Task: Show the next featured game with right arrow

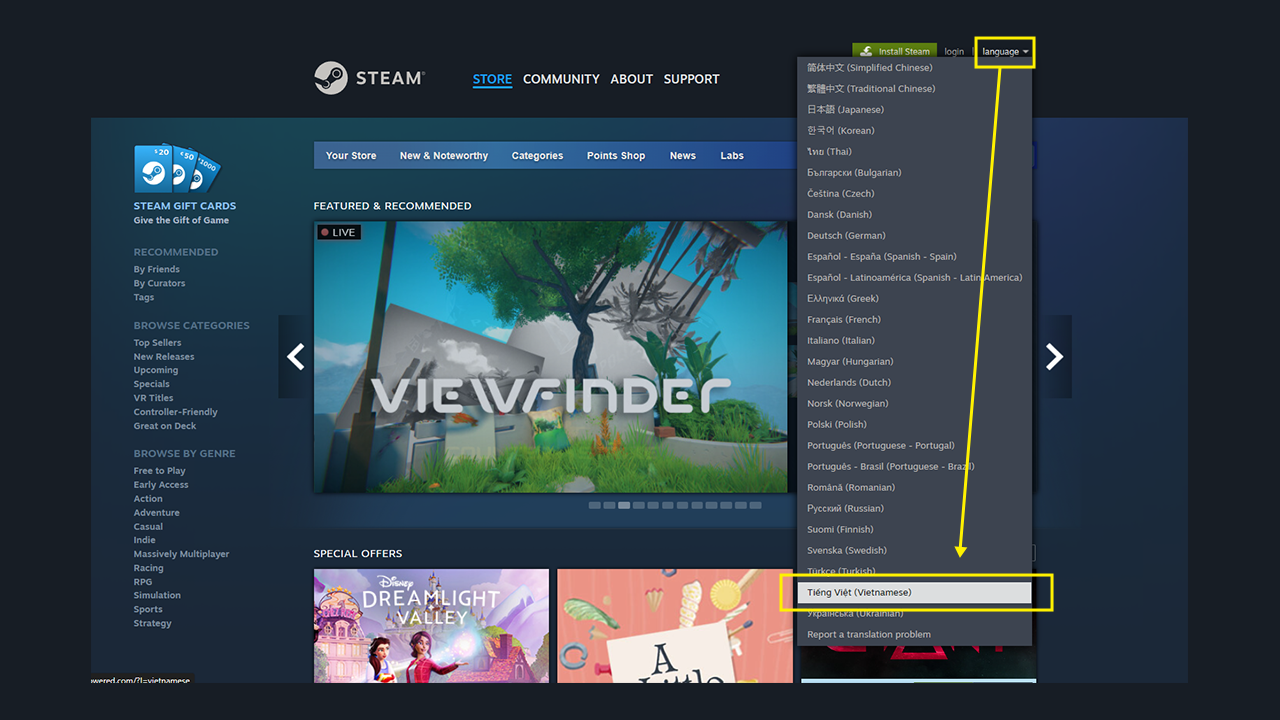Action: click(x=1054, y=357)
